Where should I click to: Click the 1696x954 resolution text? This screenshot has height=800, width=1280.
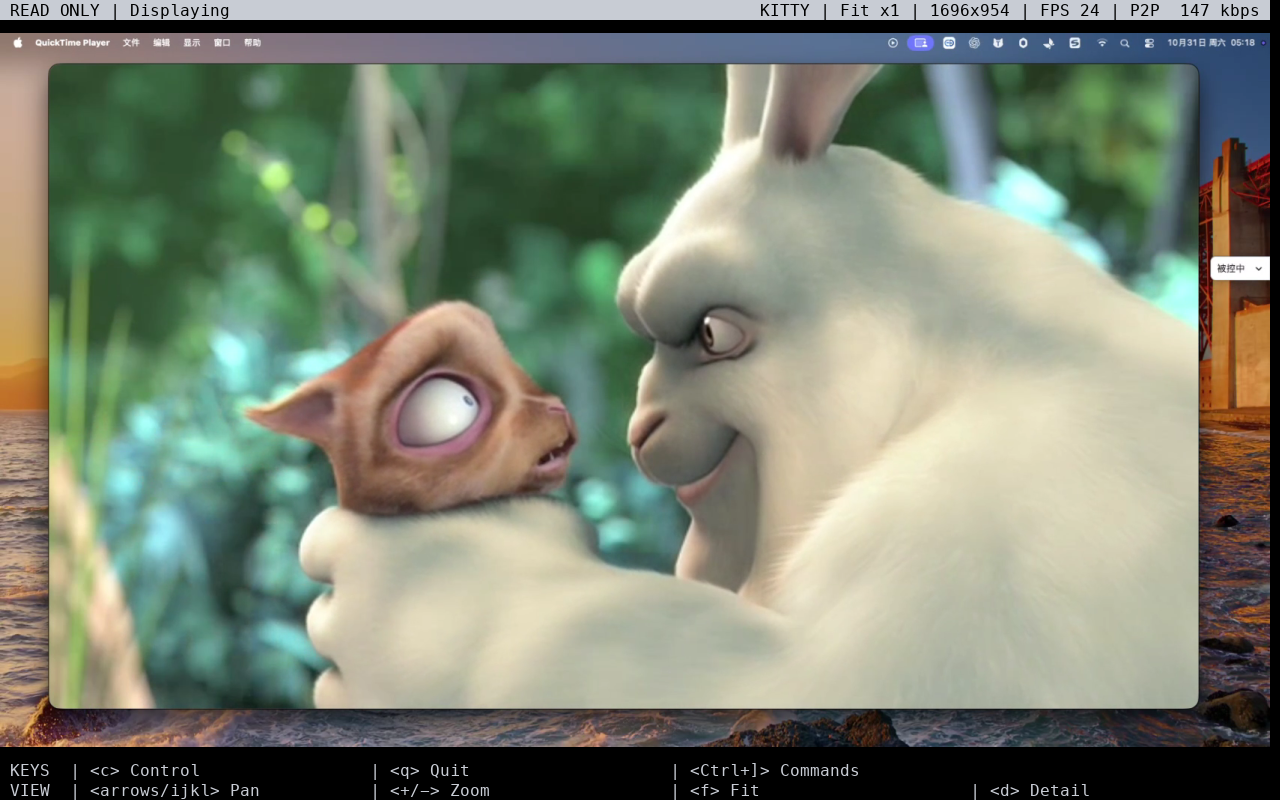point(970,10)
